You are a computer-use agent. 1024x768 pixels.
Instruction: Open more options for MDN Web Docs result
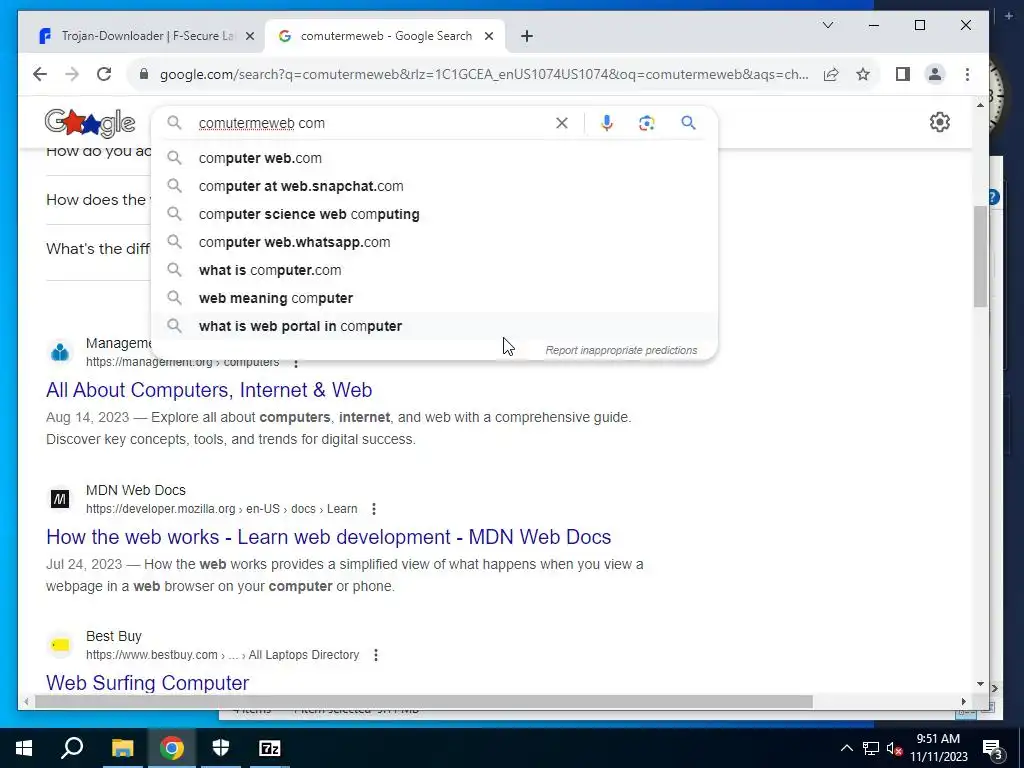[374, 509]
